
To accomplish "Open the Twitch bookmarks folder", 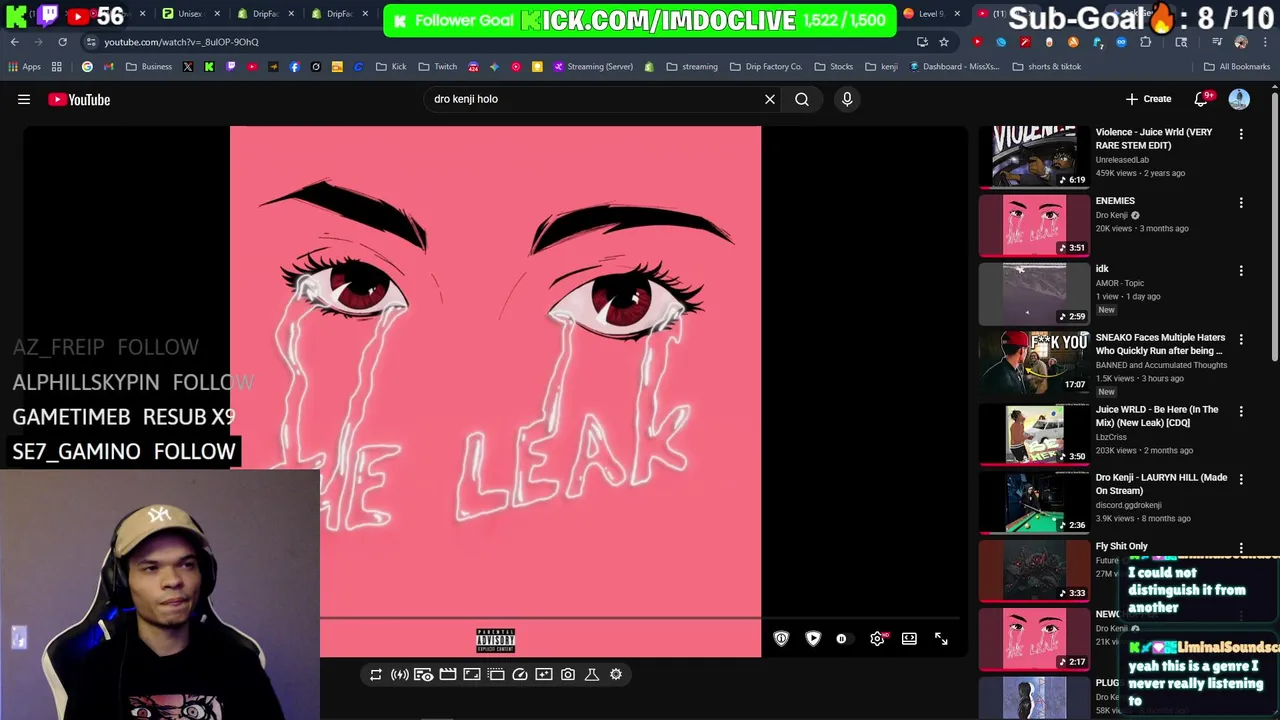I will (x=437, y=67).
